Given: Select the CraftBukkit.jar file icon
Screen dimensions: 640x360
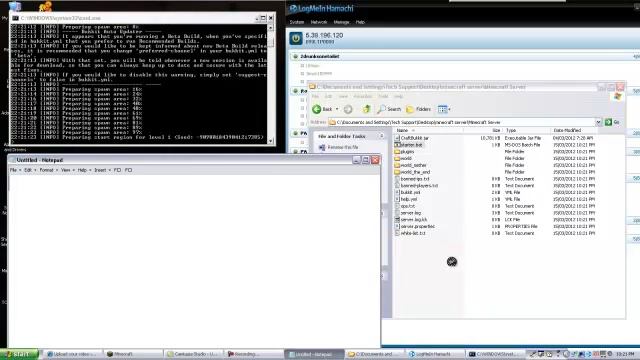Looking at the screenshot, I should (x=397, y=138).
